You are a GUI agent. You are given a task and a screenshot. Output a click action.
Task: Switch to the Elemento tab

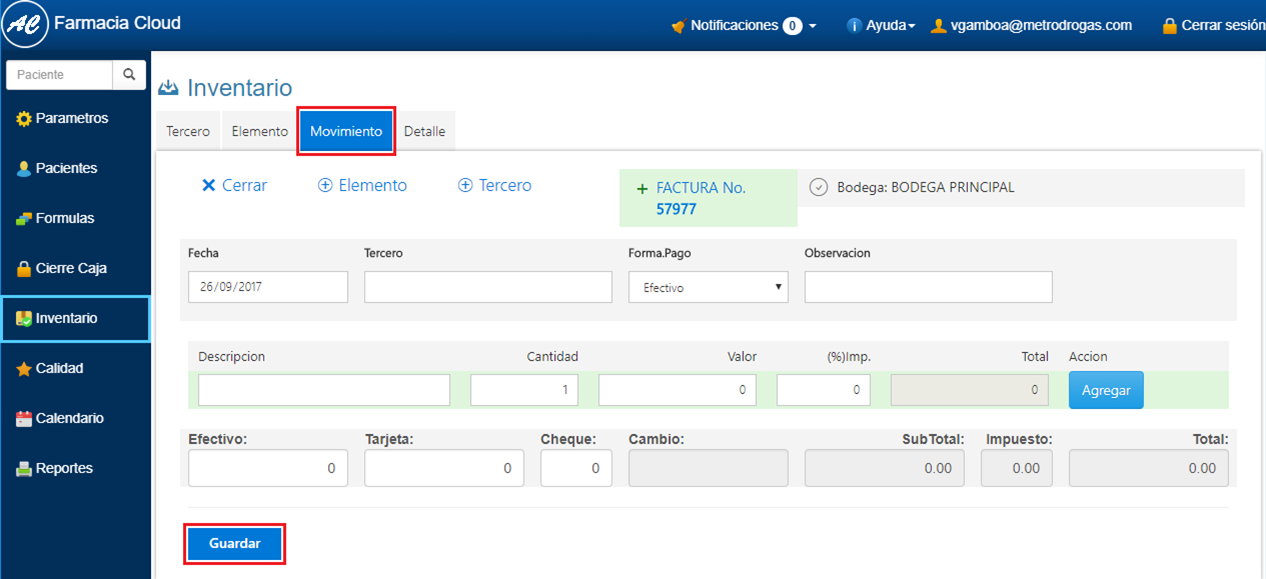coord(259,132)
